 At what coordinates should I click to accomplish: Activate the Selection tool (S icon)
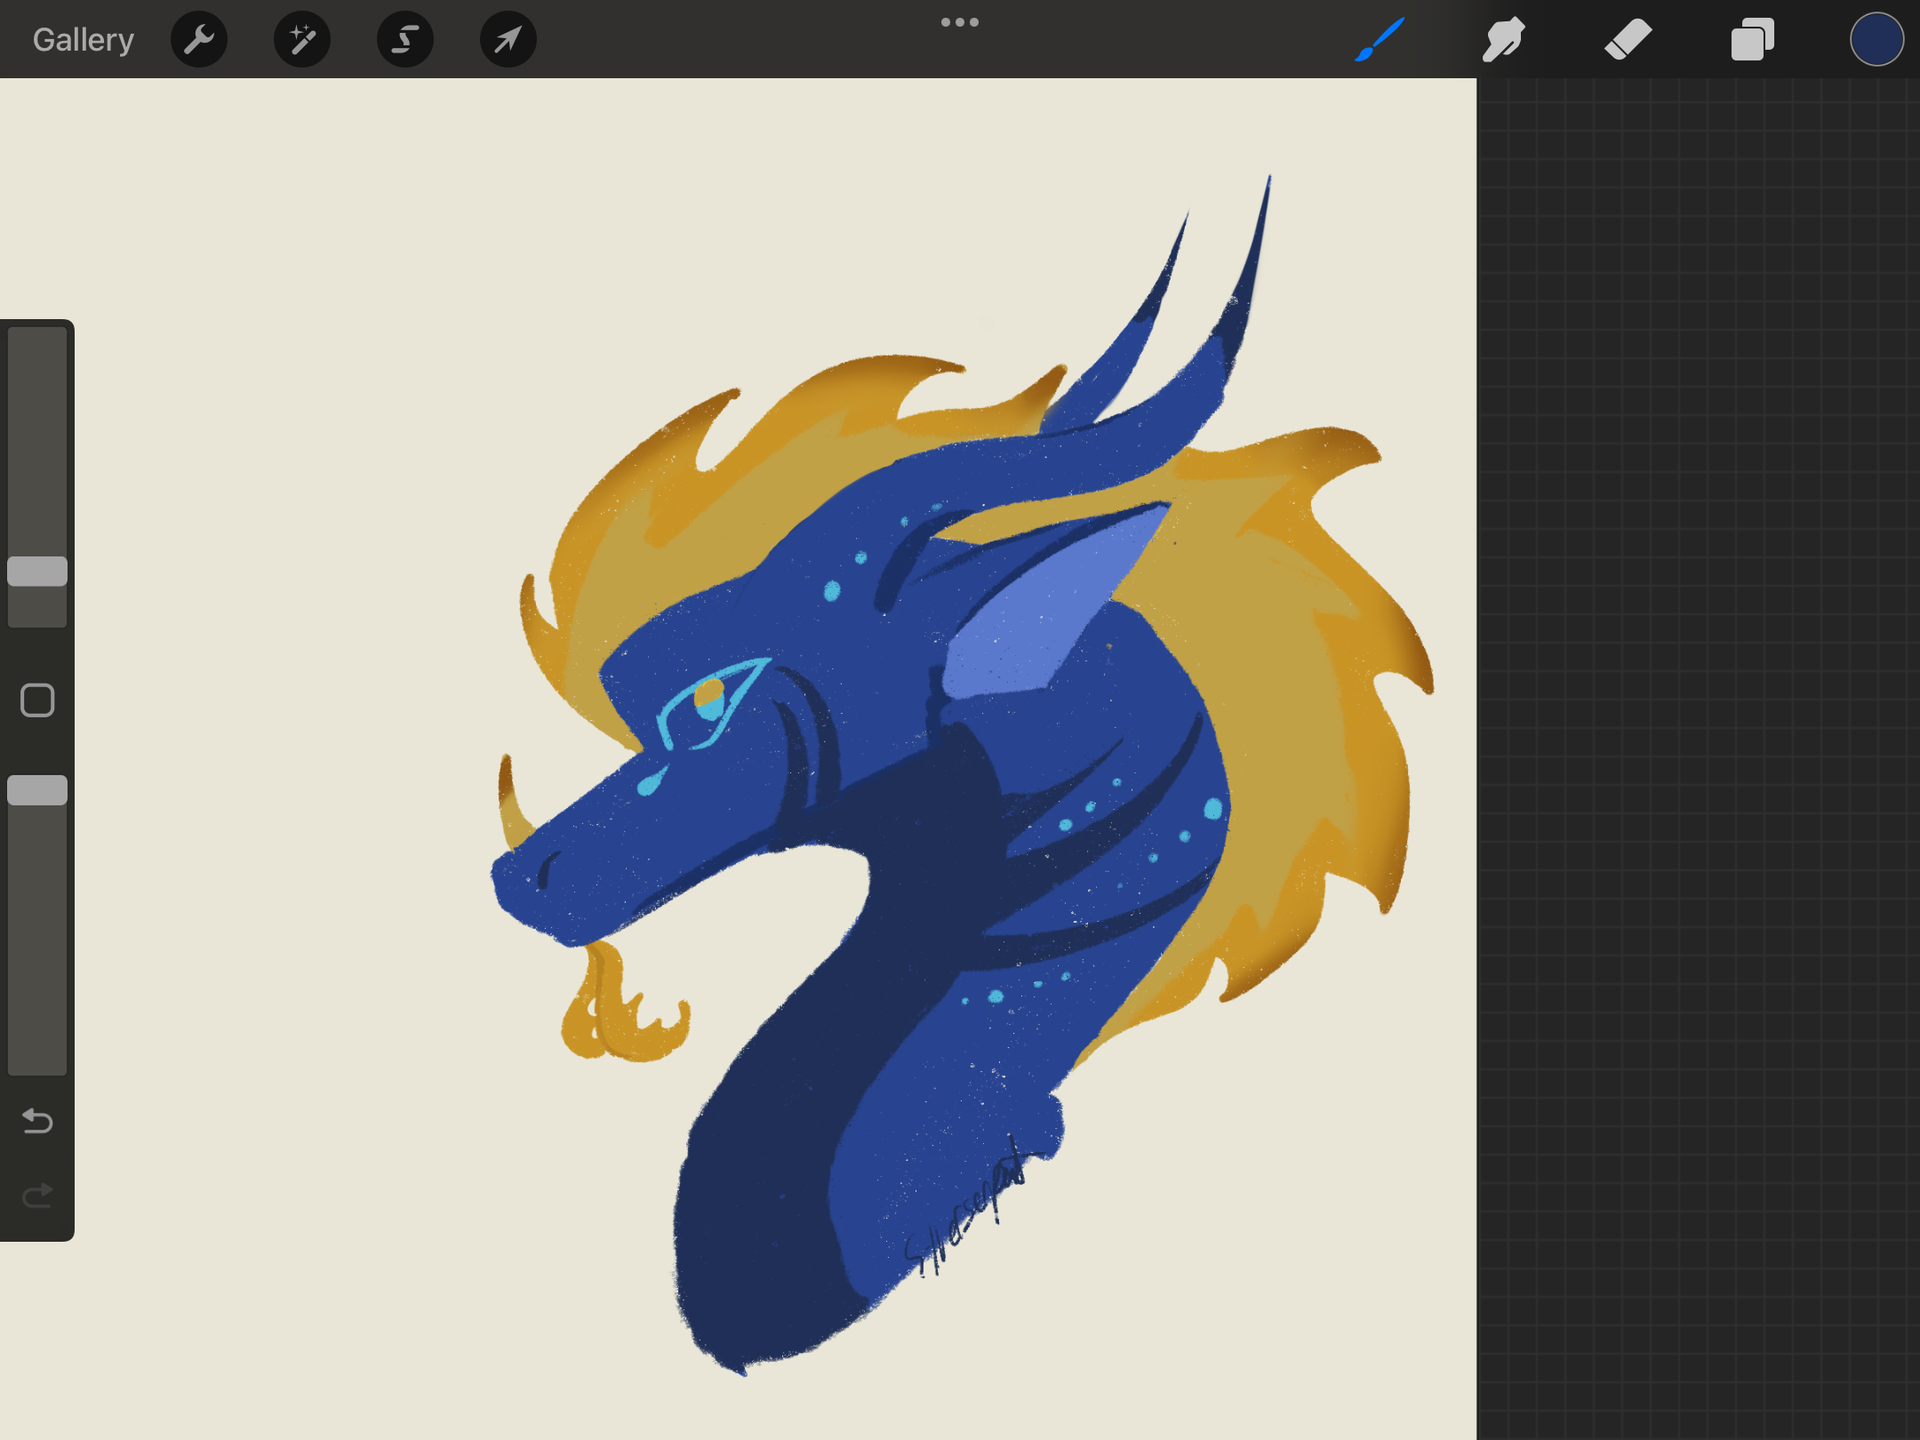click(405, 40)
